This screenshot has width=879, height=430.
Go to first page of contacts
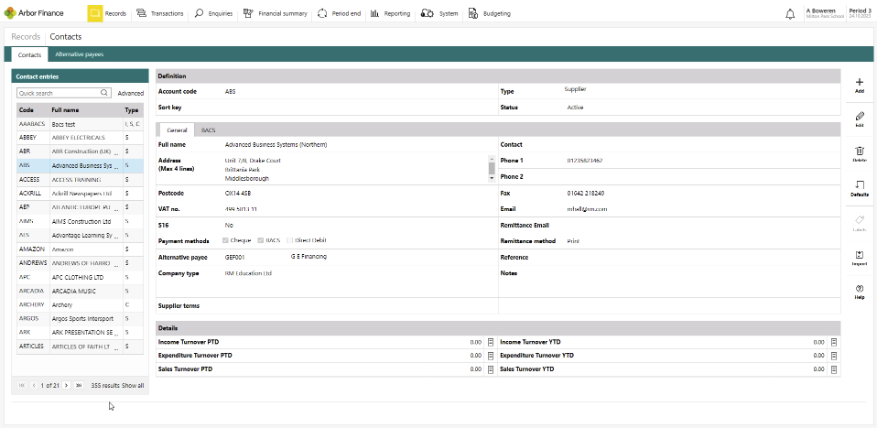click(22, 386)
